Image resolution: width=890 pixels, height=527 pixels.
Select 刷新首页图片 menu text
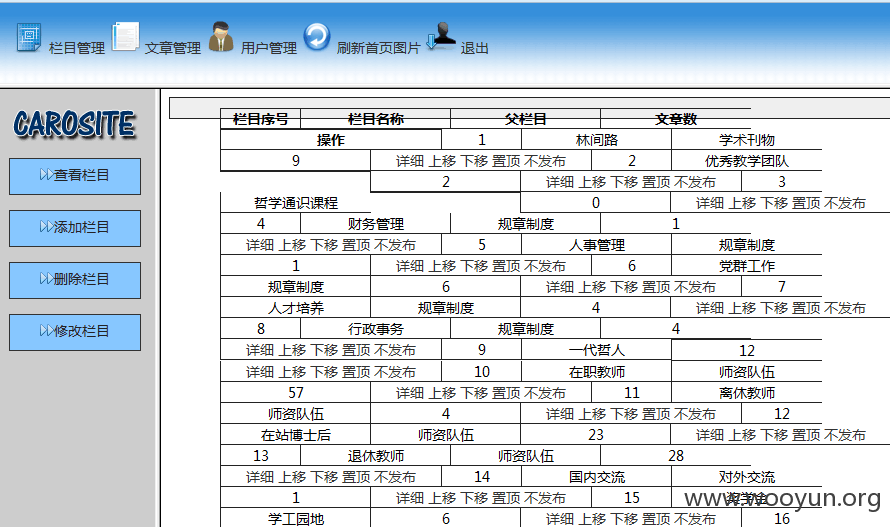(379, 48)
